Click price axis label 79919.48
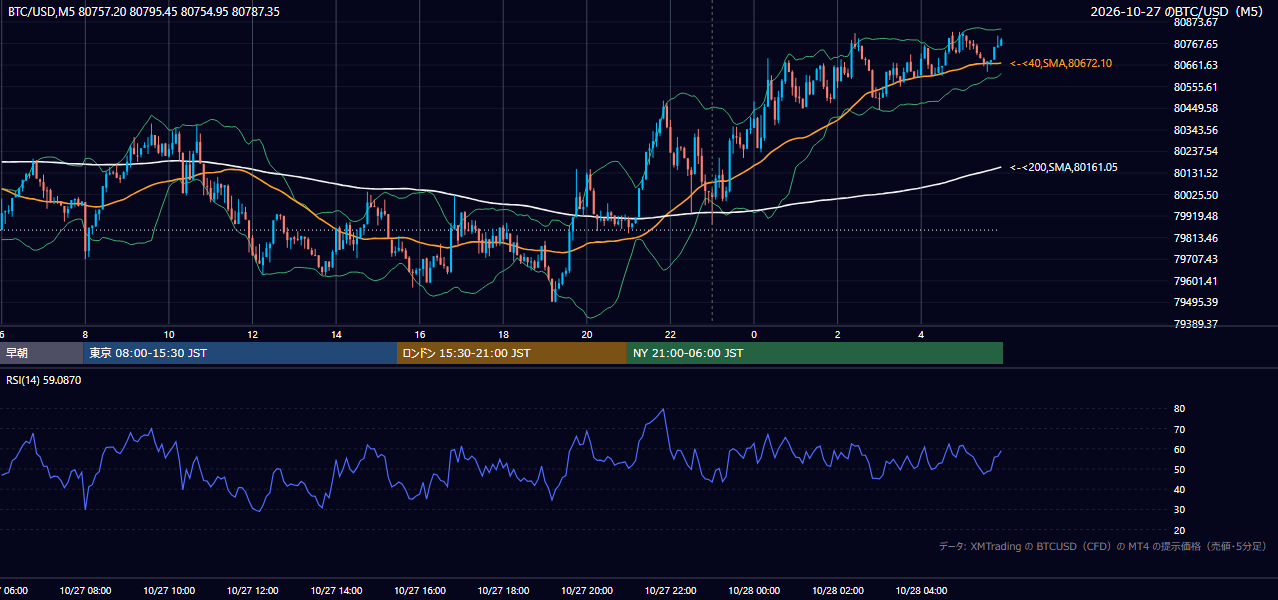 click(1195, 216)
